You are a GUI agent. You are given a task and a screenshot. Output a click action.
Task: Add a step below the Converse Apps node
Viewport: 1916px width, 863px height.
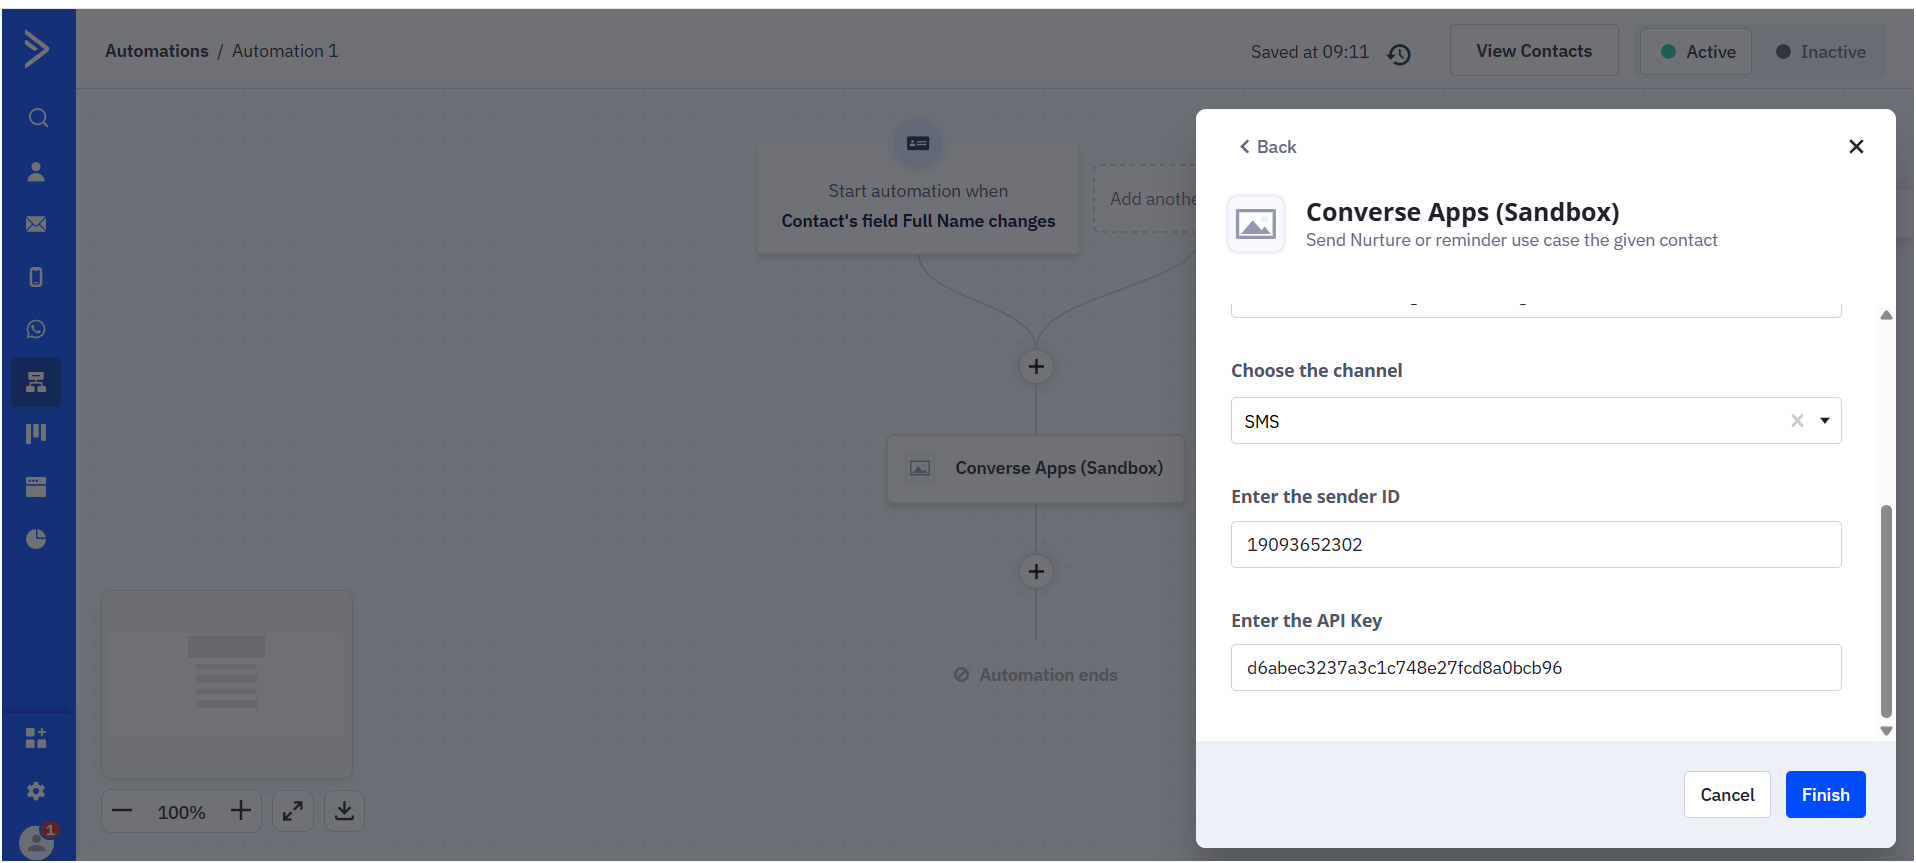(x=1036, y=572)
